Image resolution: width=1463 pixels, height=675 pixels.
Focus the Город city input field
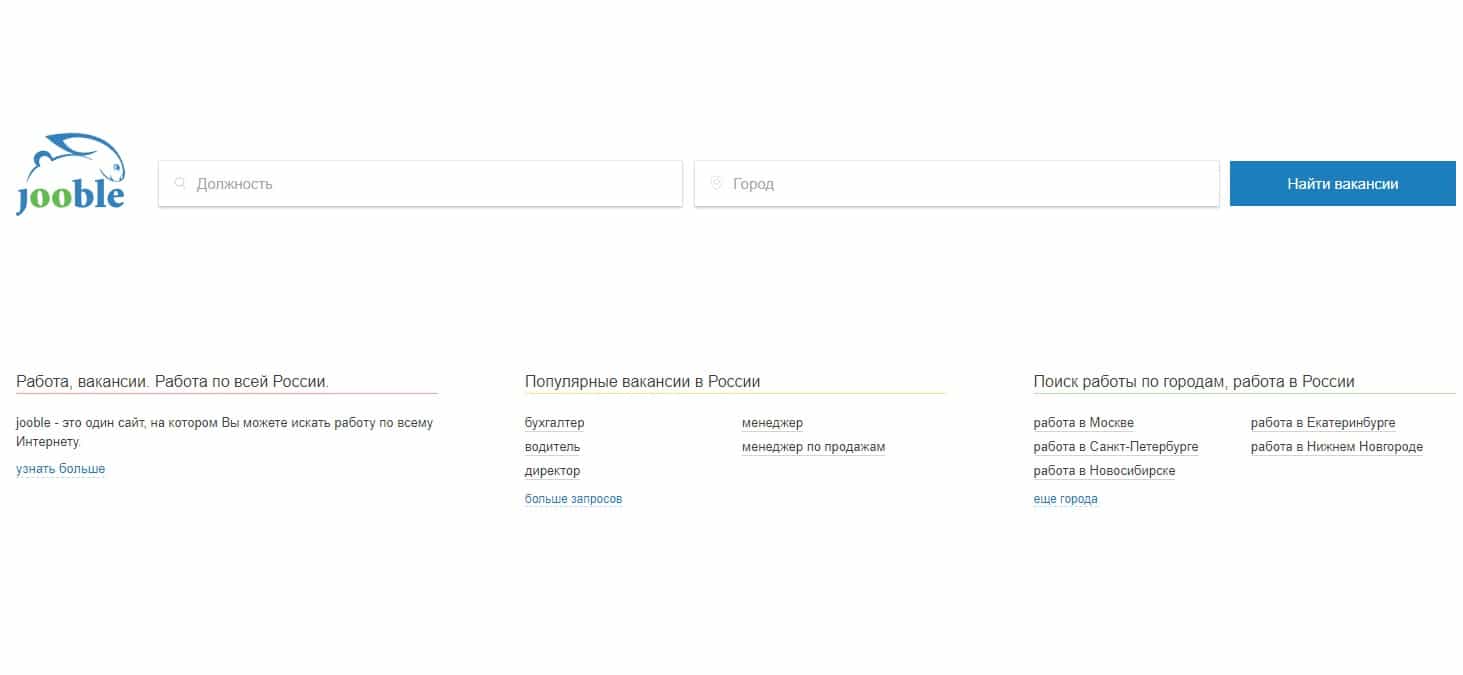click(x=957, y=184)
